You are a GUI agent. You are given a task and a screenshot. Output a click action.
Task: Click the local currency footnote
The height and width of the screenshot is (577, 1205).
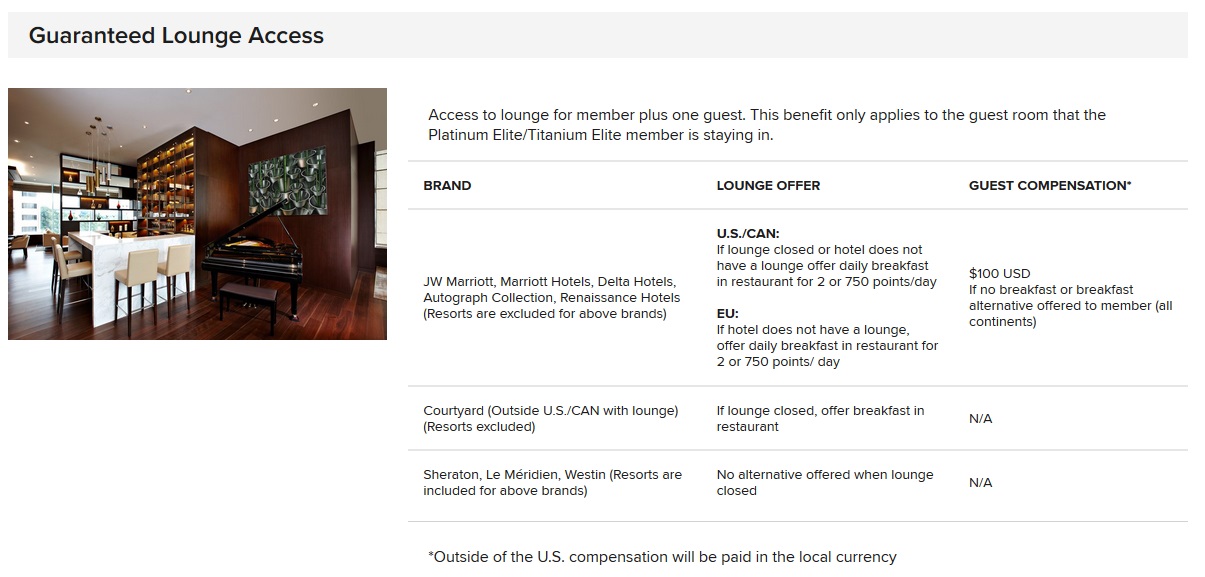[x=662, y=556]
